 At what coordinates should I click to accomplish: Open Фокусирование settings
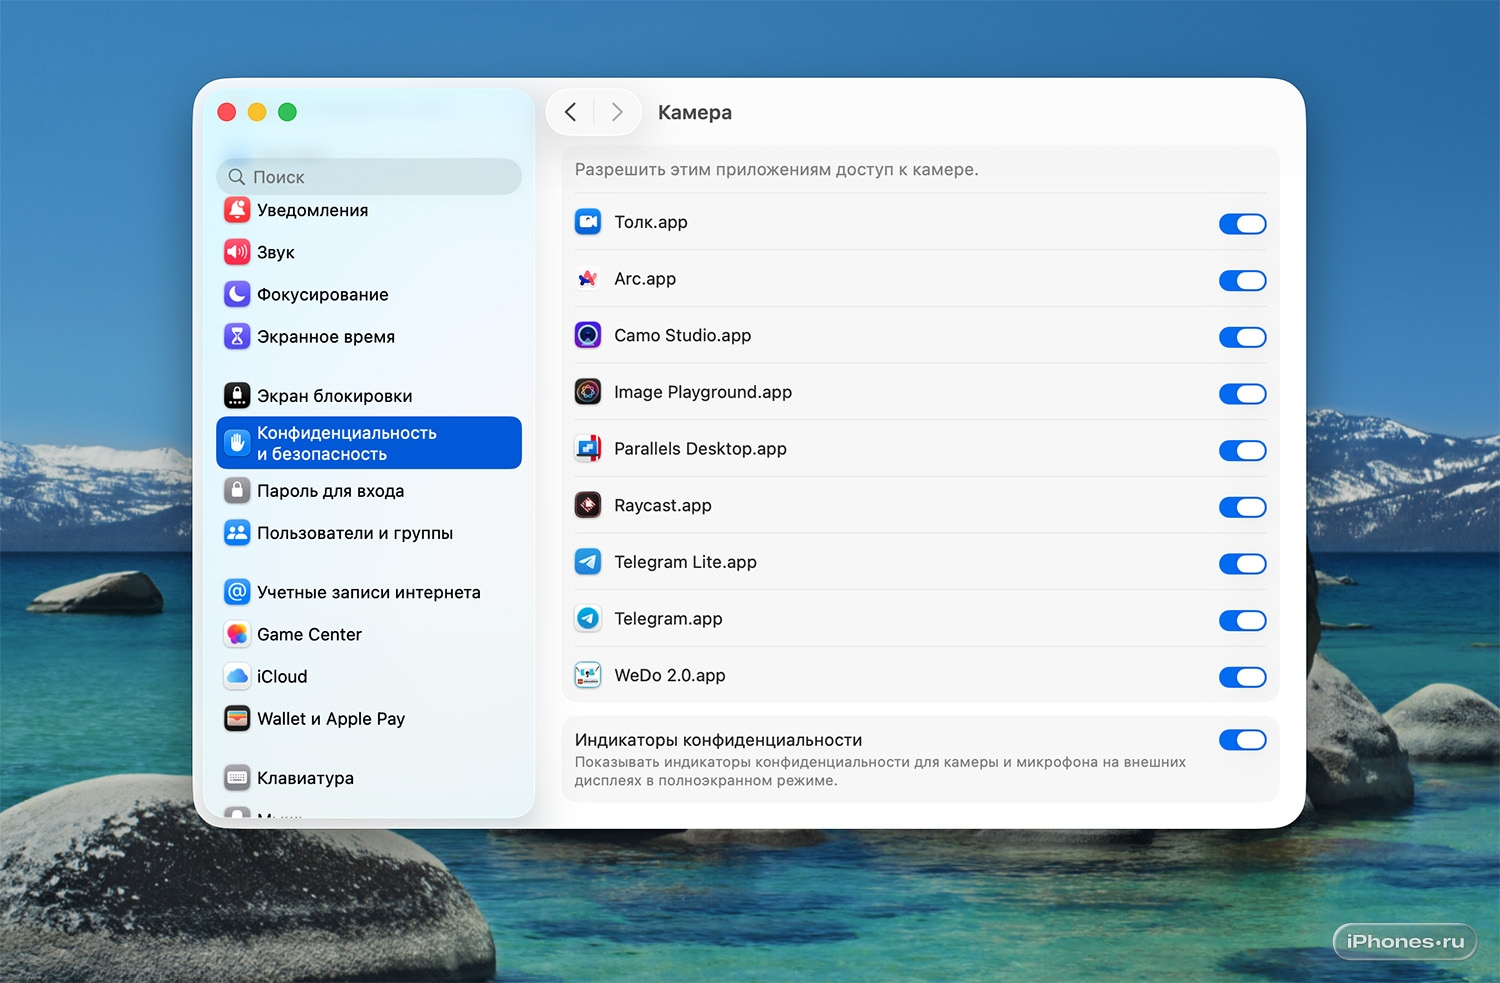tap(369, 294)
